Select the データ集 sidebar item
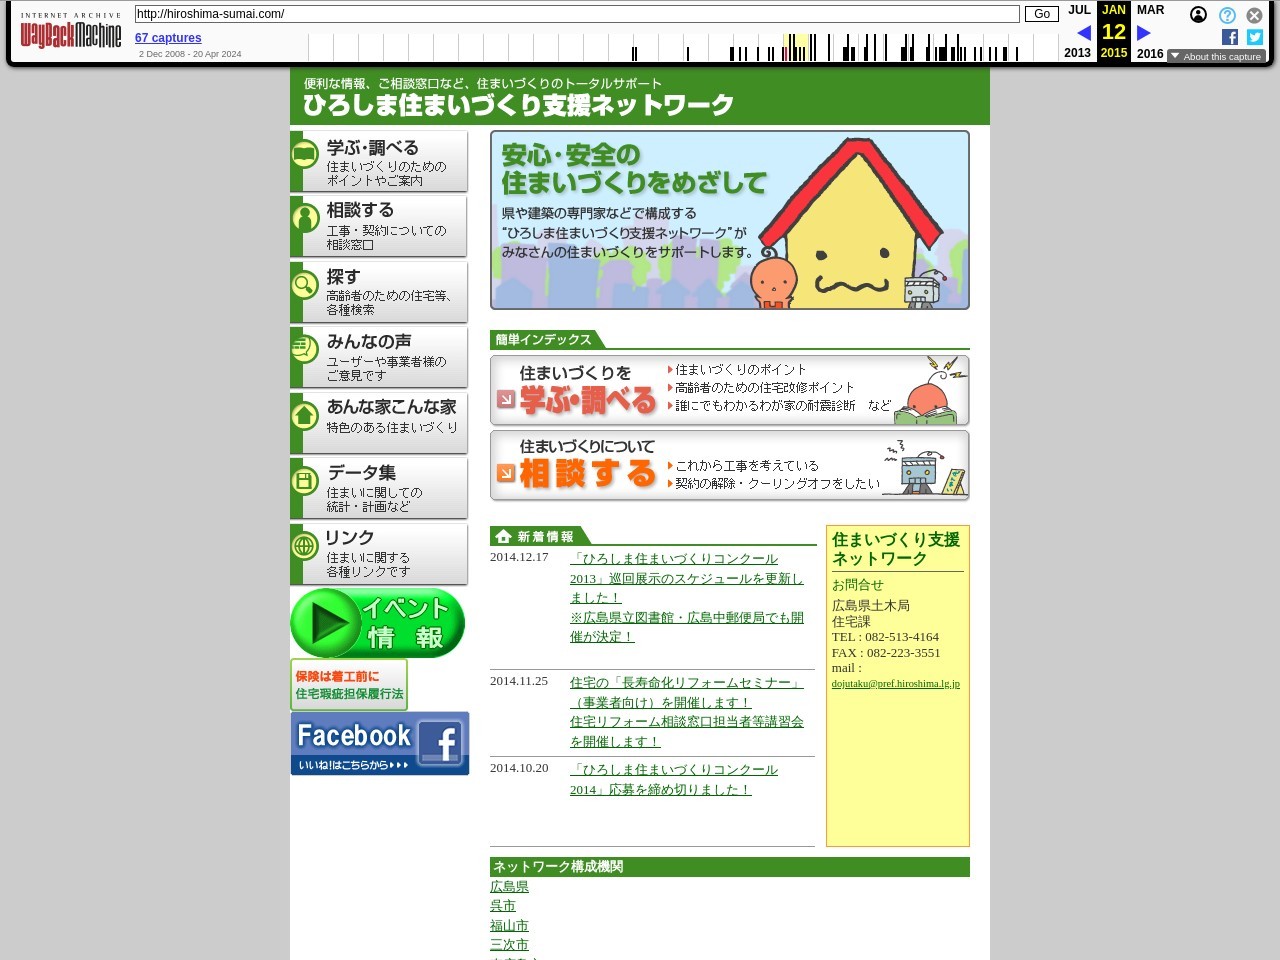The width and height of the screenshot is (1280, 960). 379,488
